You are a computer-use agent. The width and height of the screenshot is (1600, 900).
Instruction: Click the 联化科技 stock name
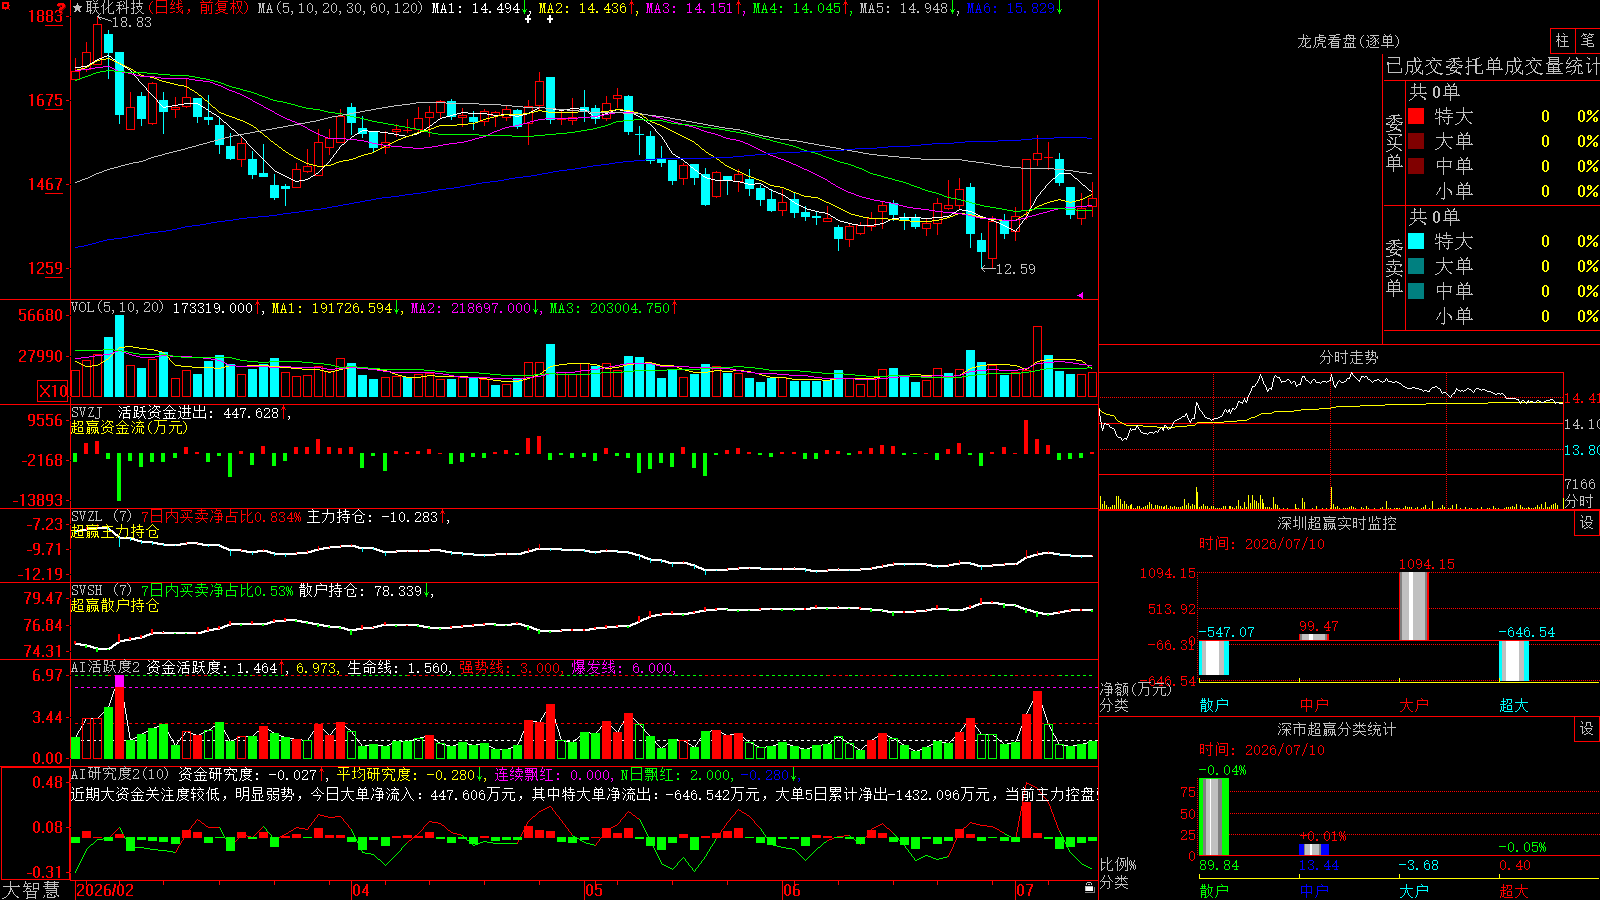click(x=114, y=8)
